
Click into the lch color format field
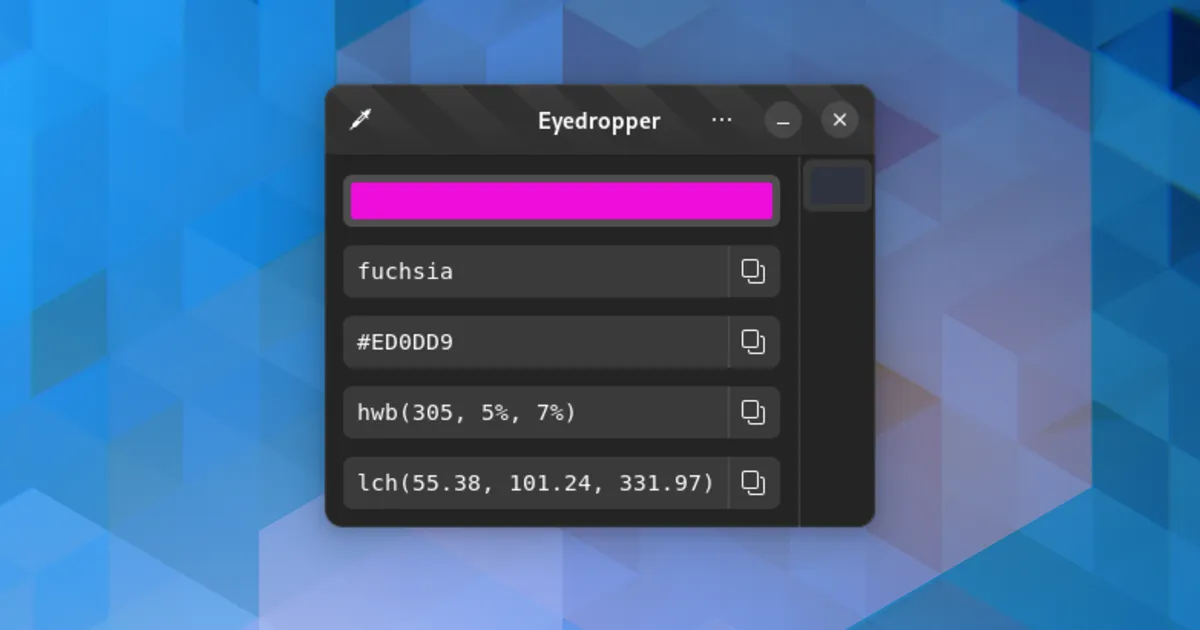[x=535, y=483]
